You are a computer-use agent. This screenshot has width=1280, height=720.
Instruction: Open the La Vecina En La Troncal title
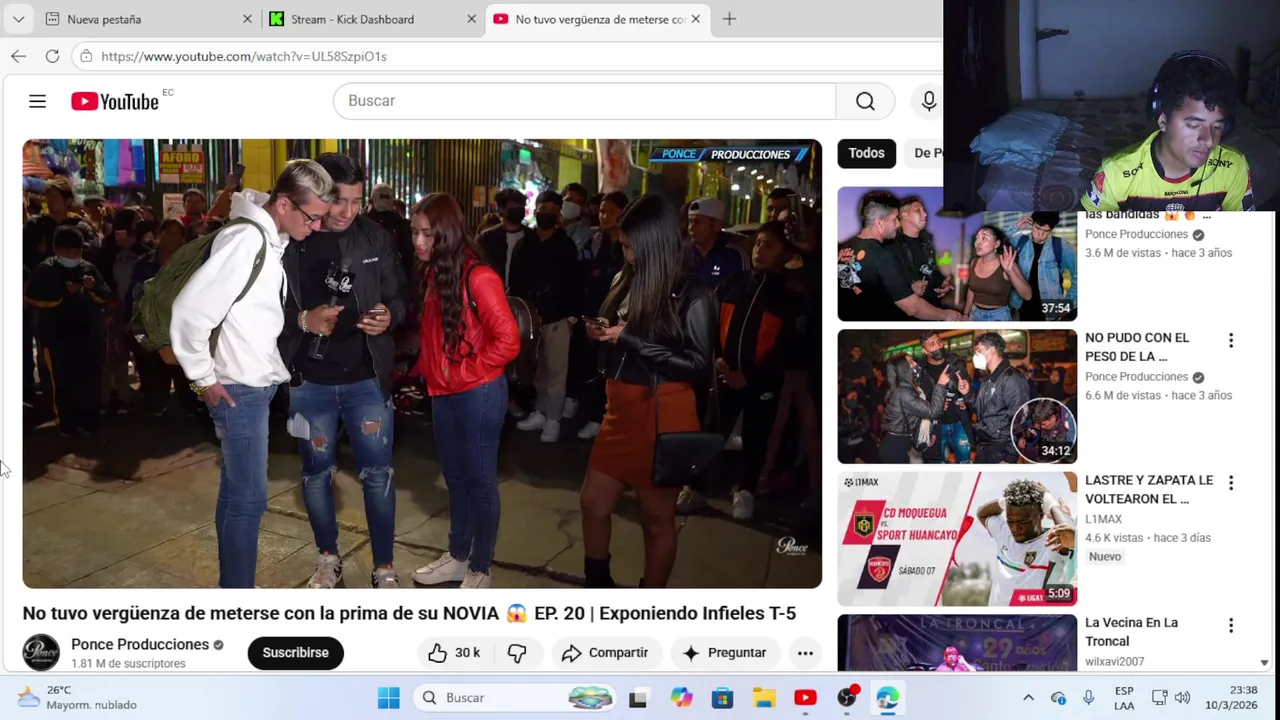click(x=1131, y=632)
